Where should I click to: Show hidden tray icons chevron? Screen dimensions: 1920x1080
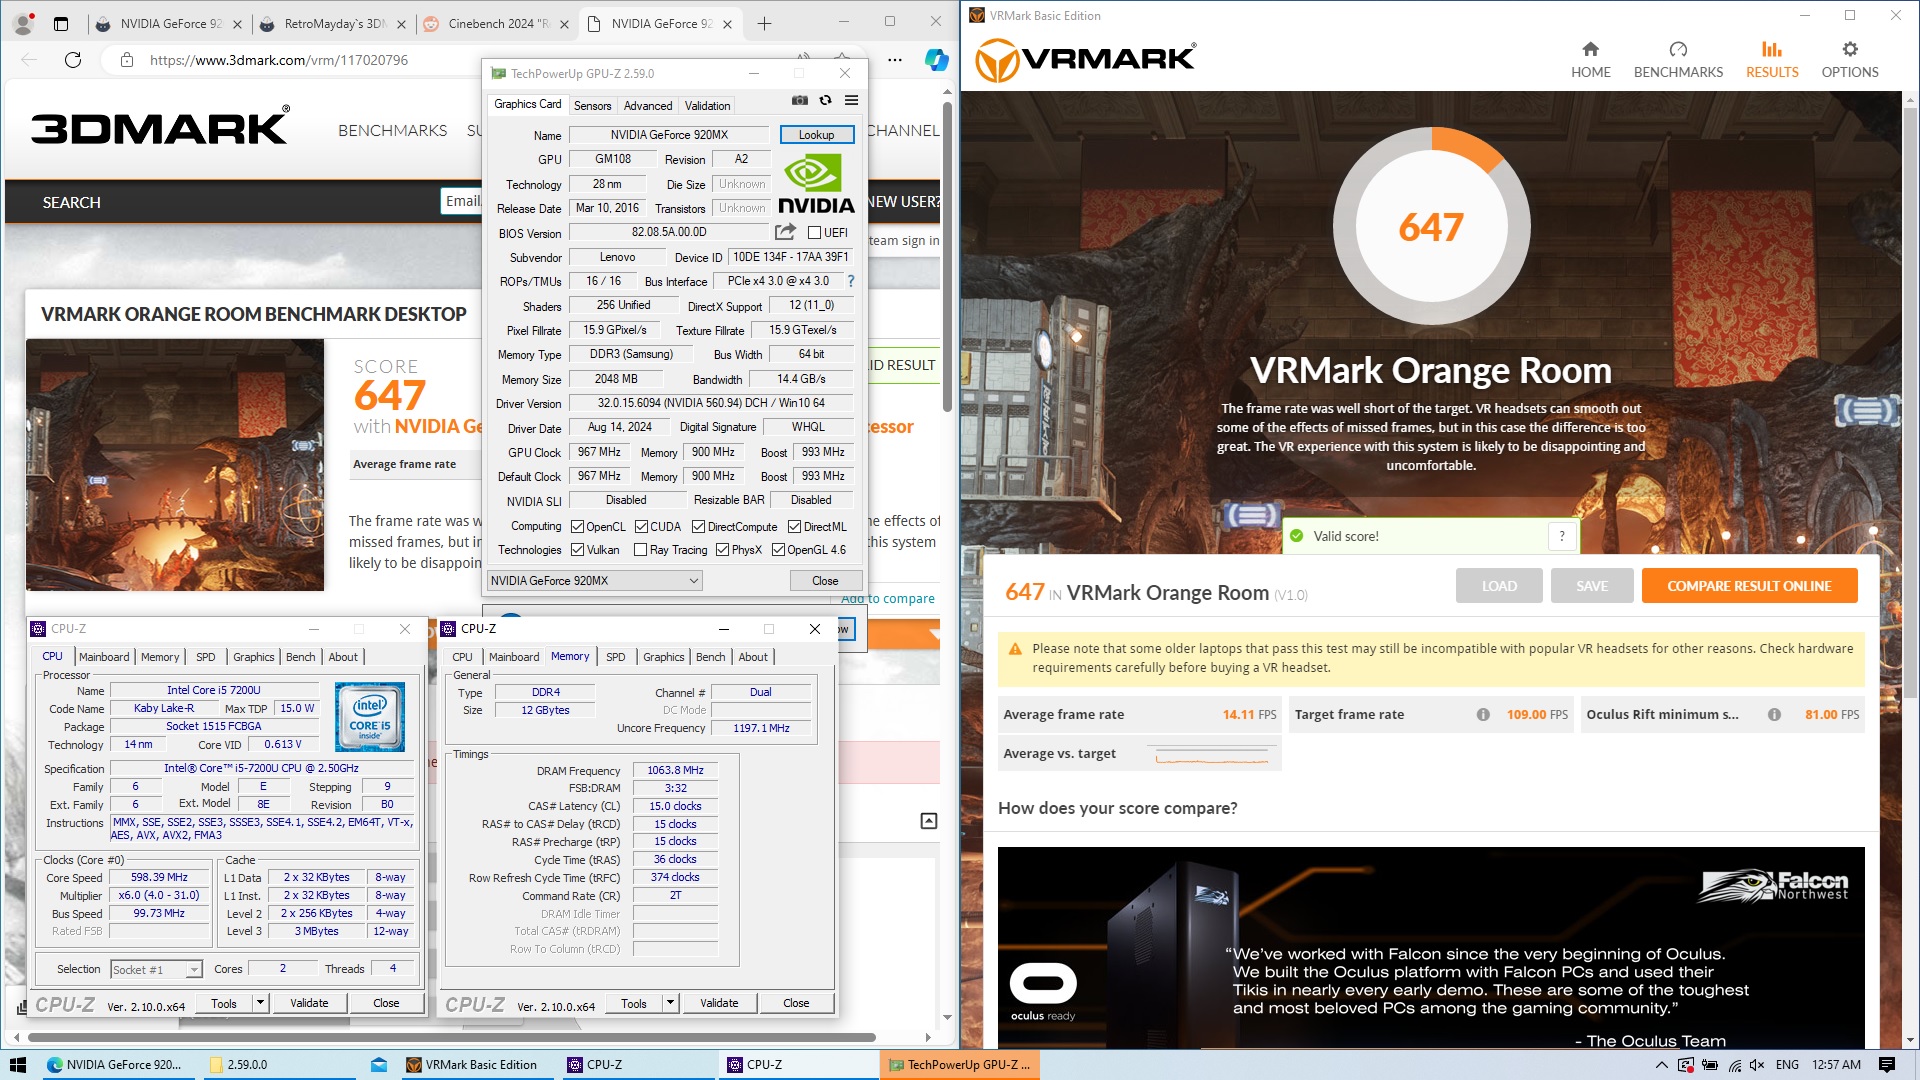pyautogui.click(x=1662, y=1065)
